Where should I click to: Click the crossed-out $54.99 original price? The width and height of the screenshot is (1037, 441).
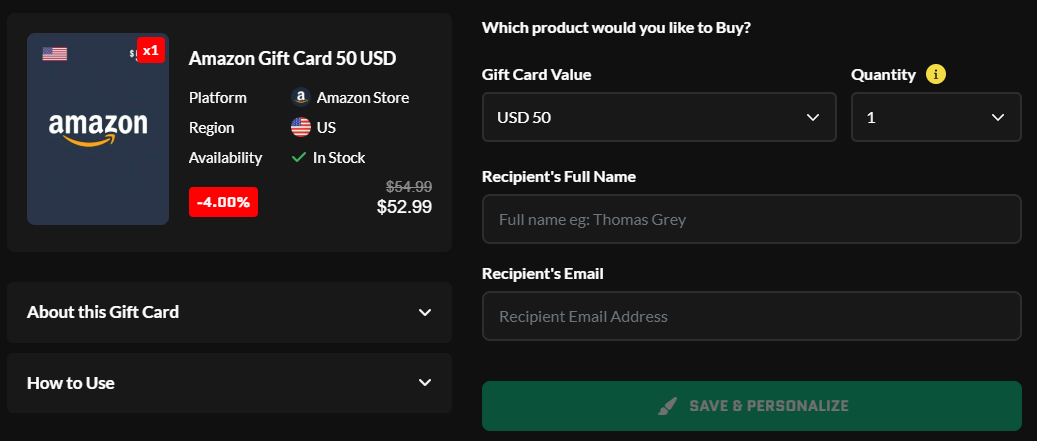pyautogui.click(x=408, y=186)
